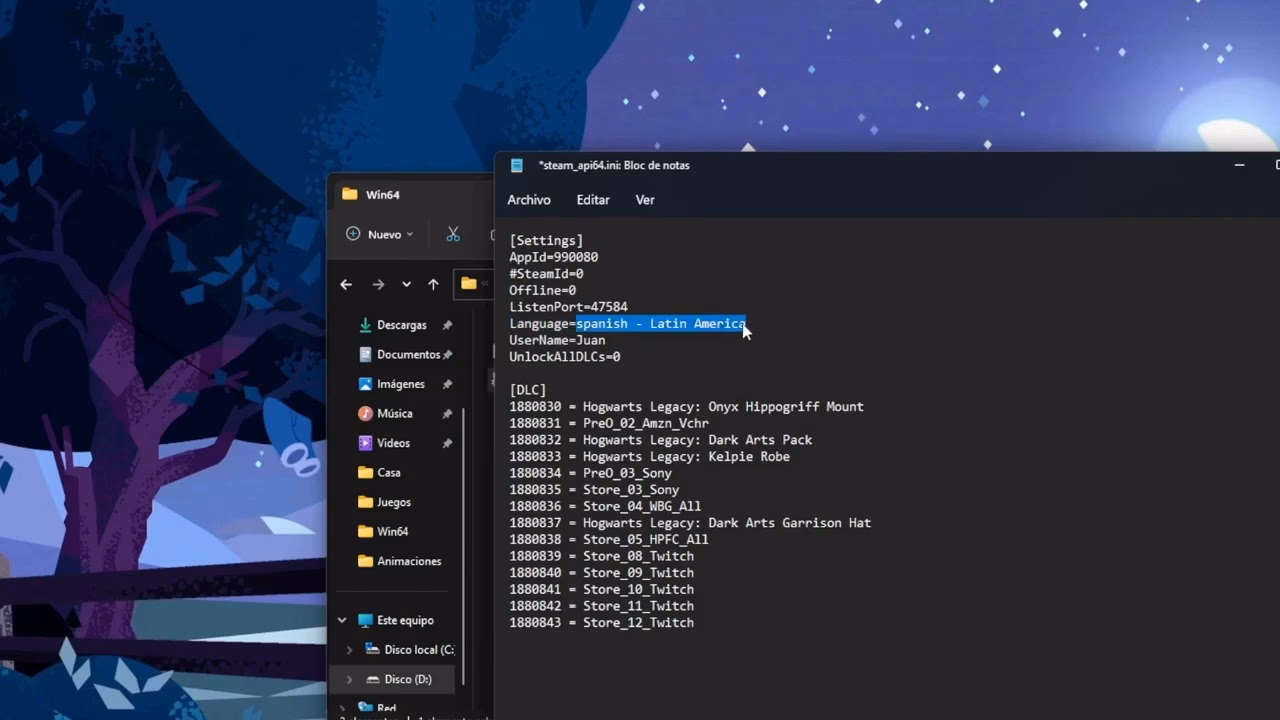Open Descargas in the Explorer sidebar
The image size is (1280, 720).
[402, 325]
